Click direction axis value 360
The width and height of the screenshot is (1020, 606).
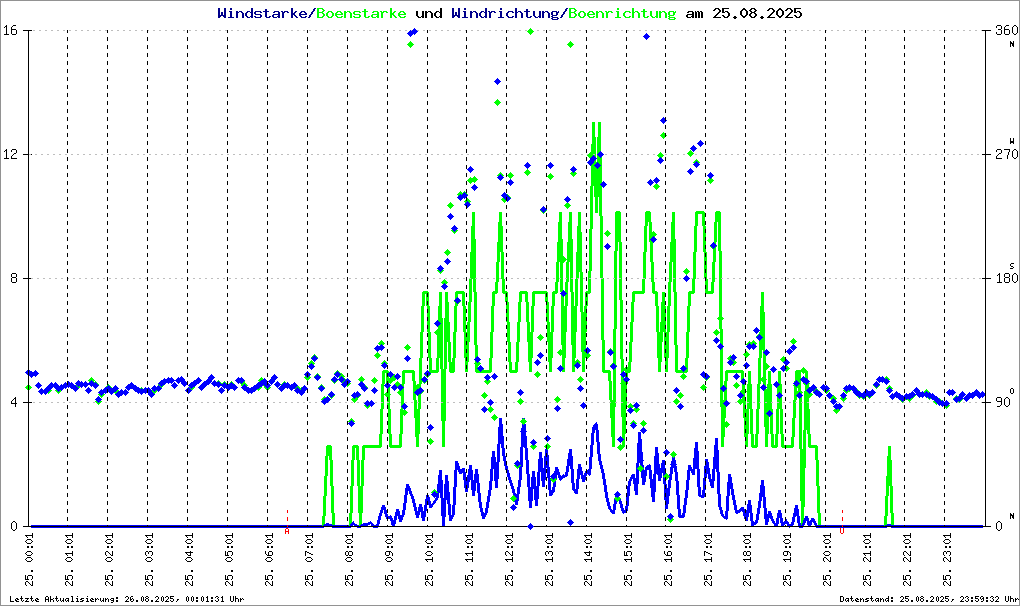[x=1007, y=31]
